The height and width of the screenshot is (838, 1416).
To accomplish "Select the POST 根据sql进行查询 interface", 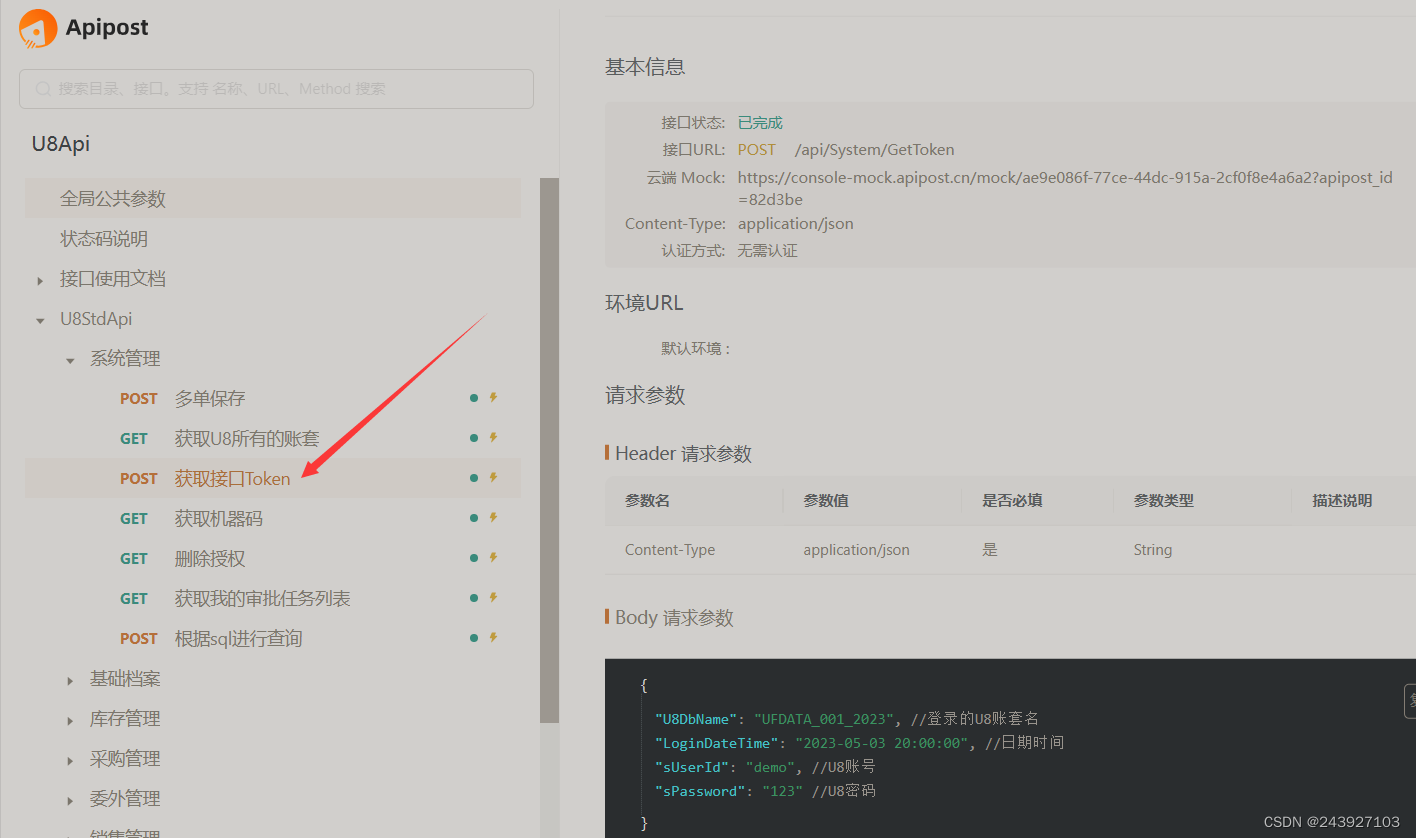I will [273, 638].
